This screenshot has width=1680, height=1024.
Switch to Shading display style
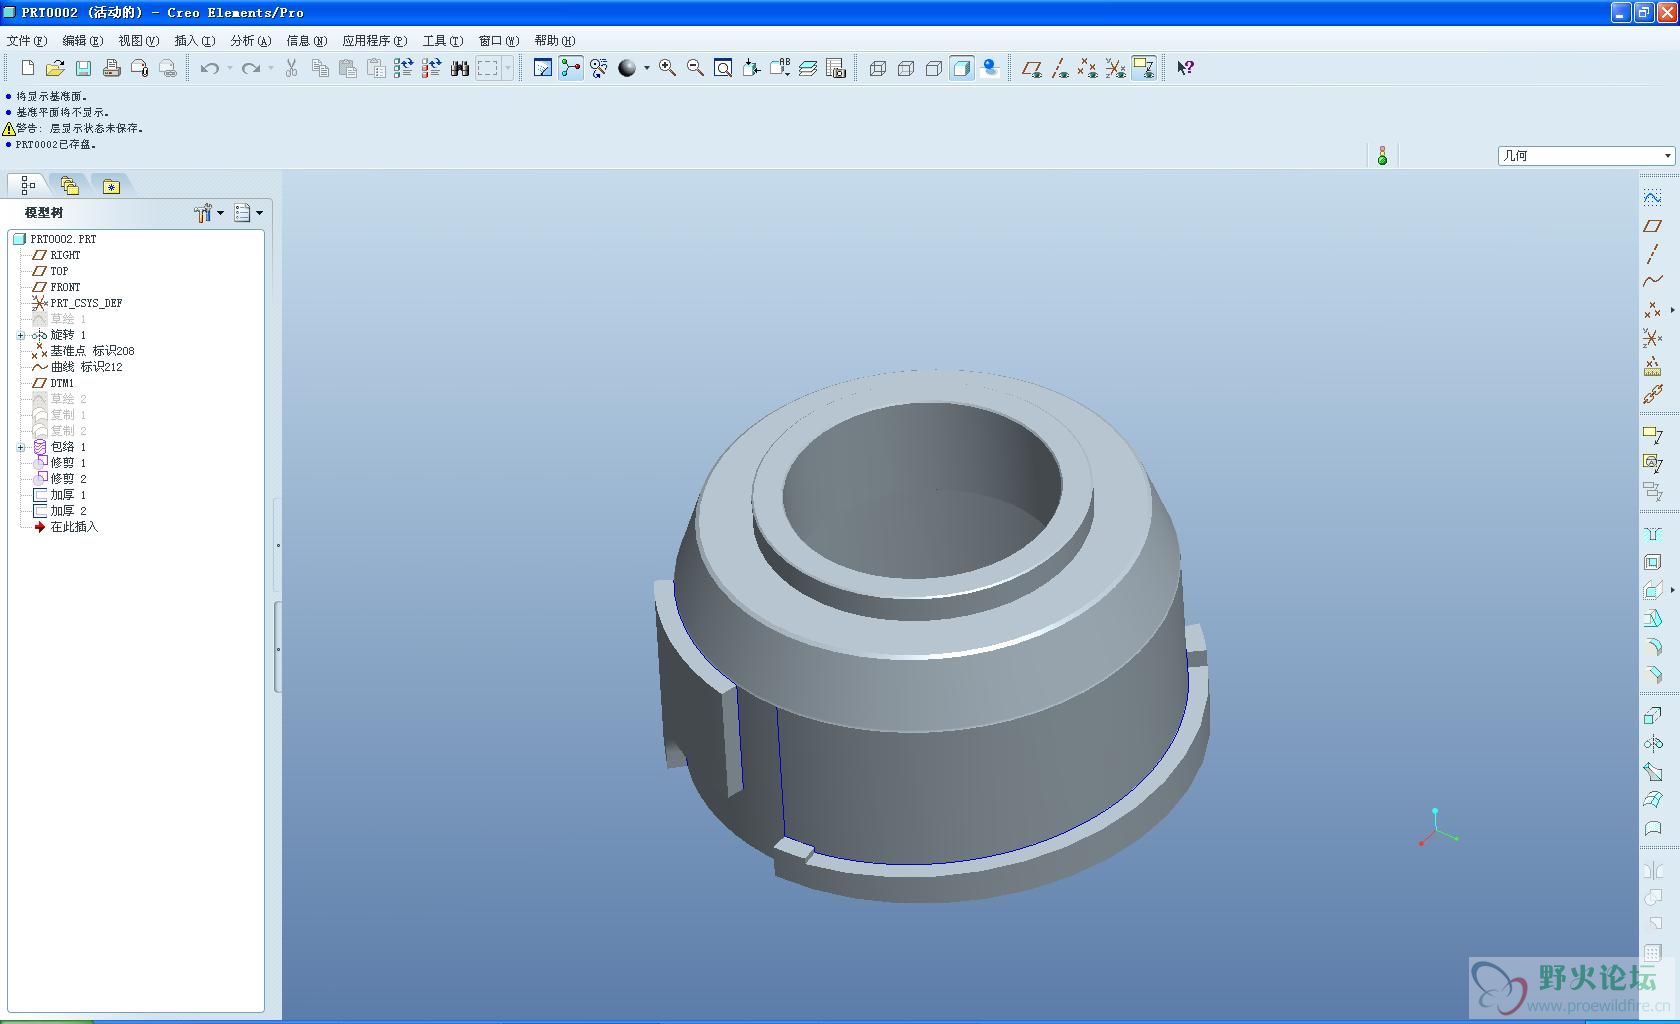(962, 68)
